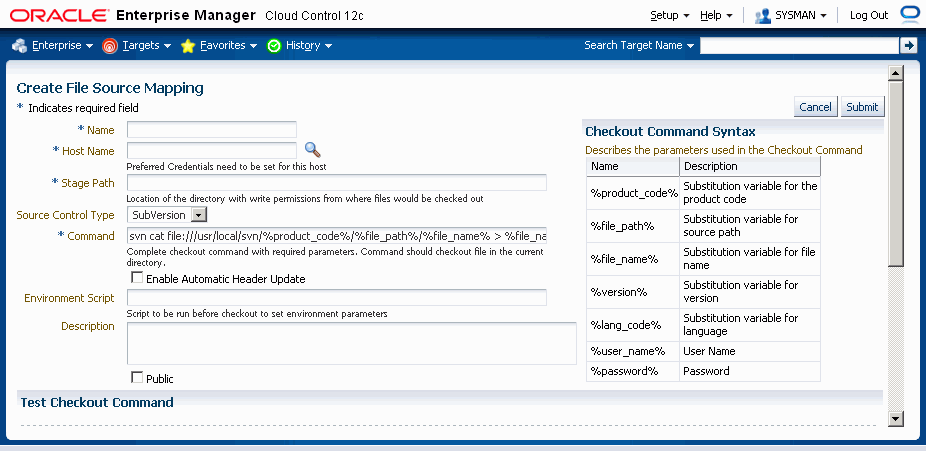Image resolution: width=926 pixels, height=451 pixels.
Task: Click the %file_path% table cell
Action: 633,226
